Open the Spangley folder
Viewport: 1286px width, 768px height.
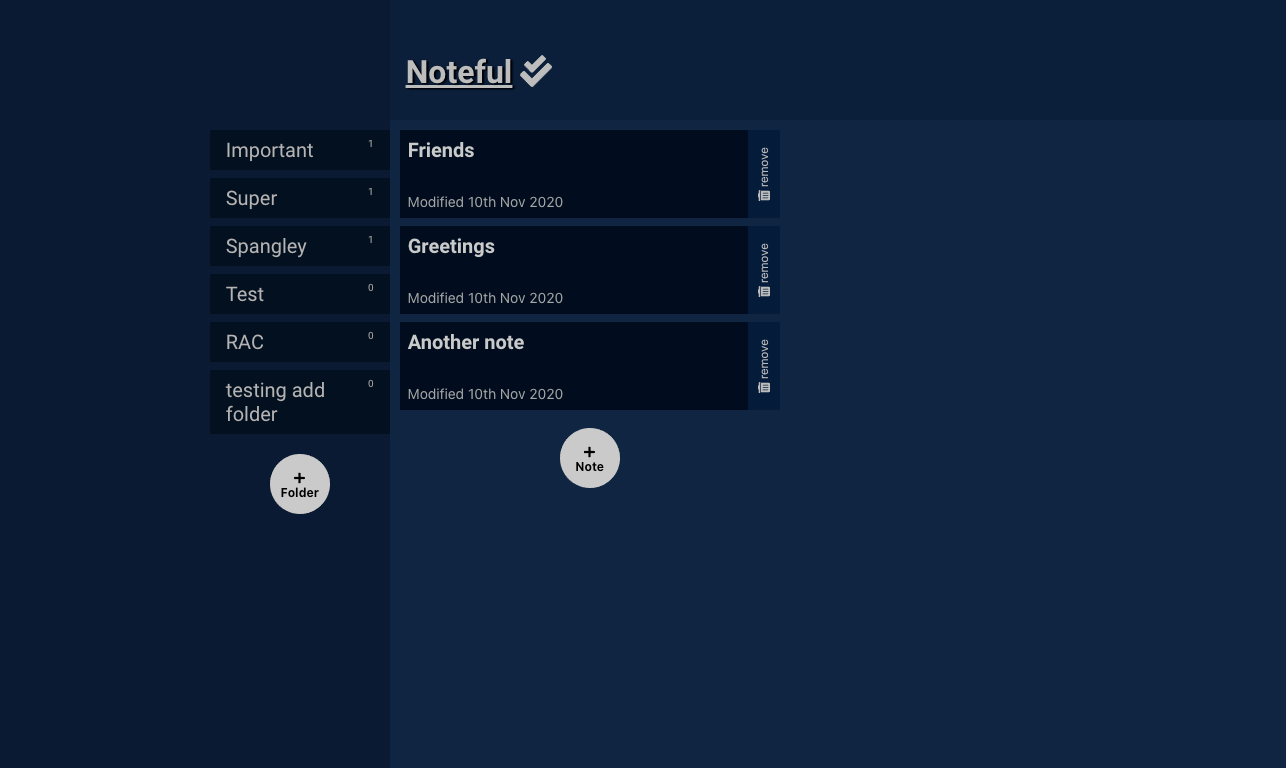pyautogui.click(x=266, y=246)
